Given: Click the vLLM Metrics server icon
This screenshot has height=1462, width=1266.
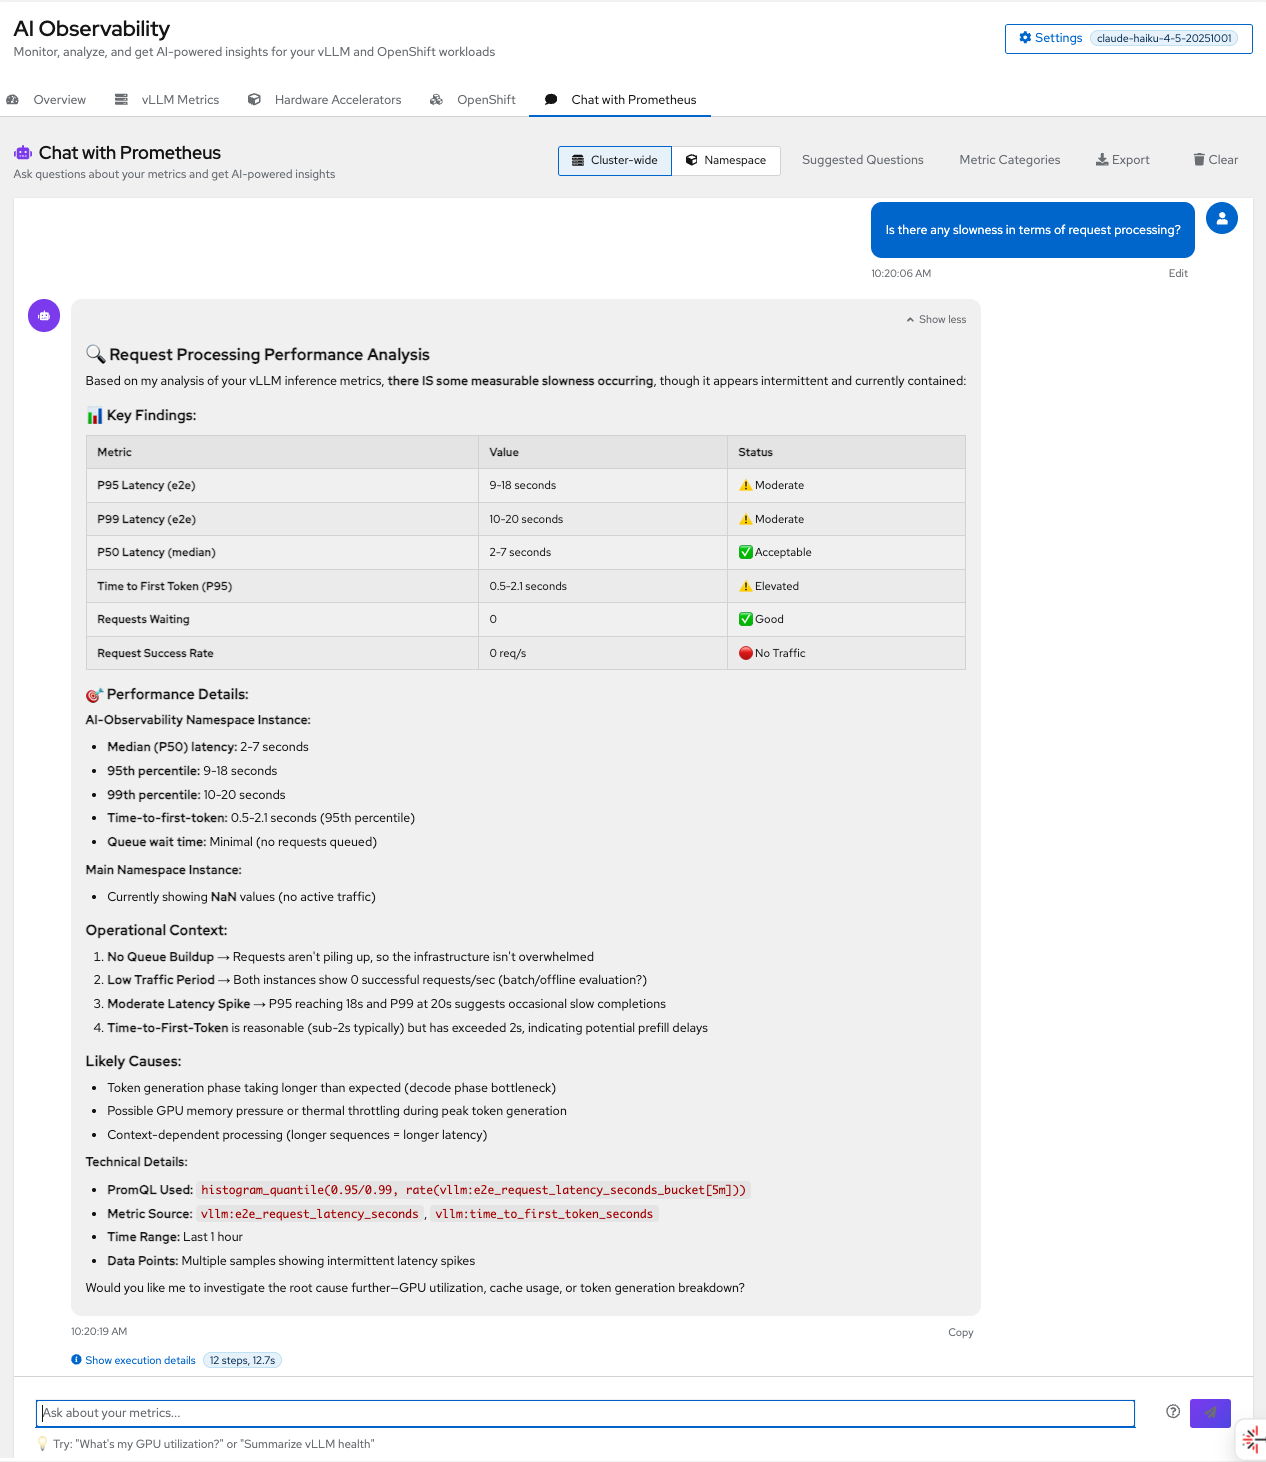Looking at the screenshot, I should click(122, 99).
